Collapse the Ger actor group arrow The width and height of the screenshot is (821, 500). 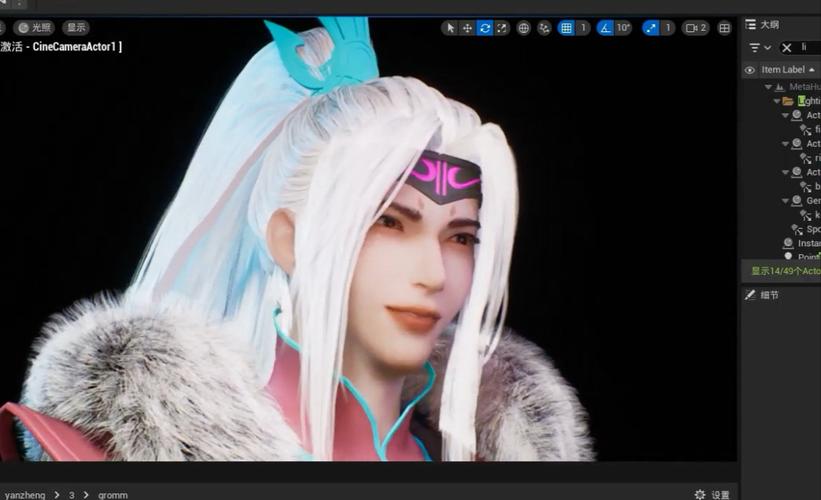coord(785,201)
